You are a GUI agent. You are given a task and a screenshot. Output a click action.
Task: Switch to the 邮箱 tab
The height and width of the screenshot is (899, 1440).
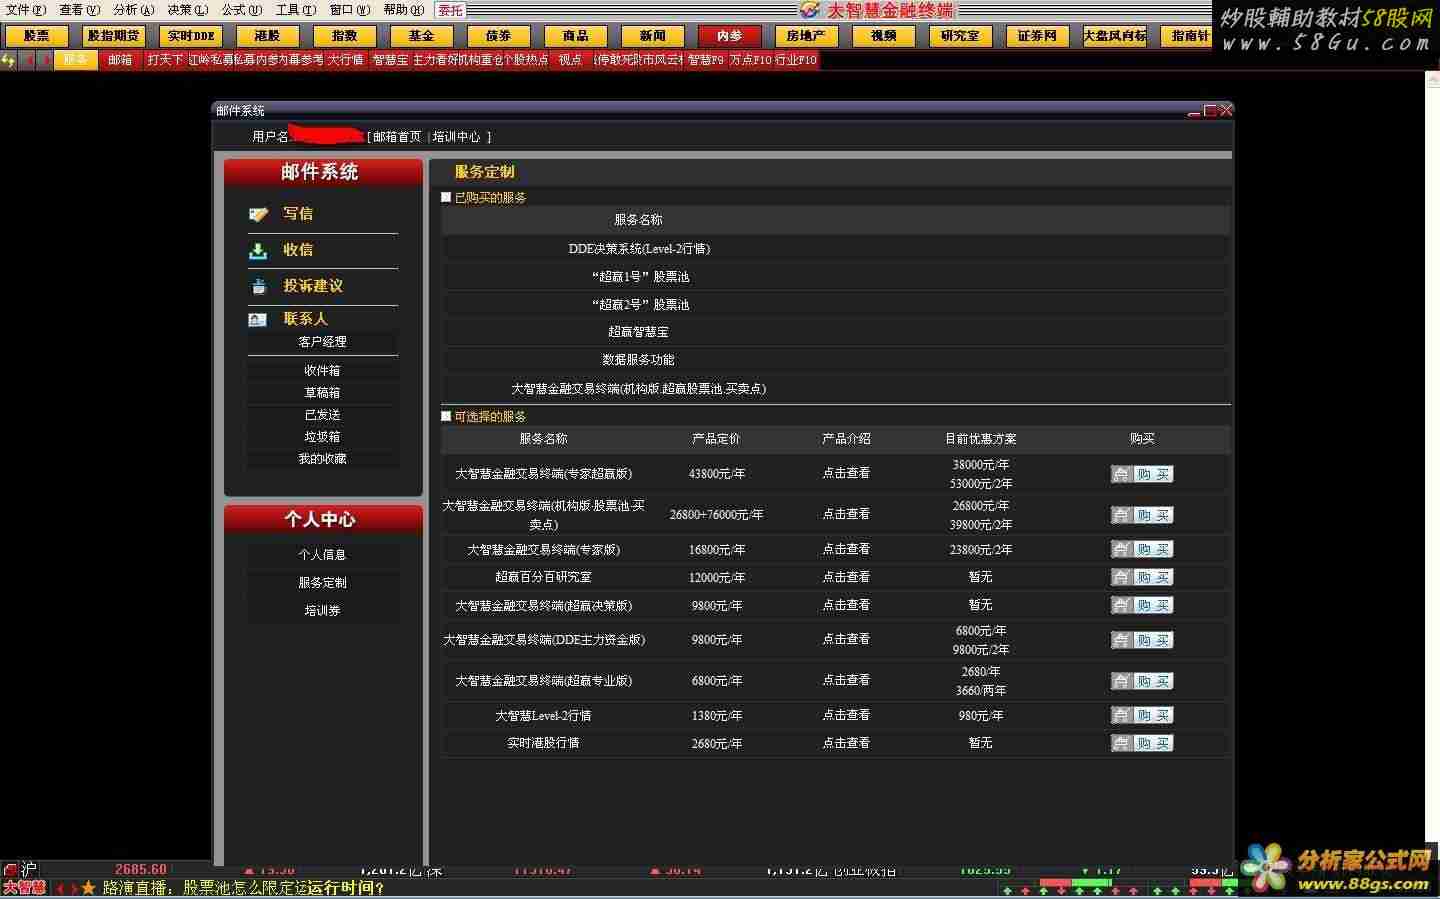click(x=120, y=60)
